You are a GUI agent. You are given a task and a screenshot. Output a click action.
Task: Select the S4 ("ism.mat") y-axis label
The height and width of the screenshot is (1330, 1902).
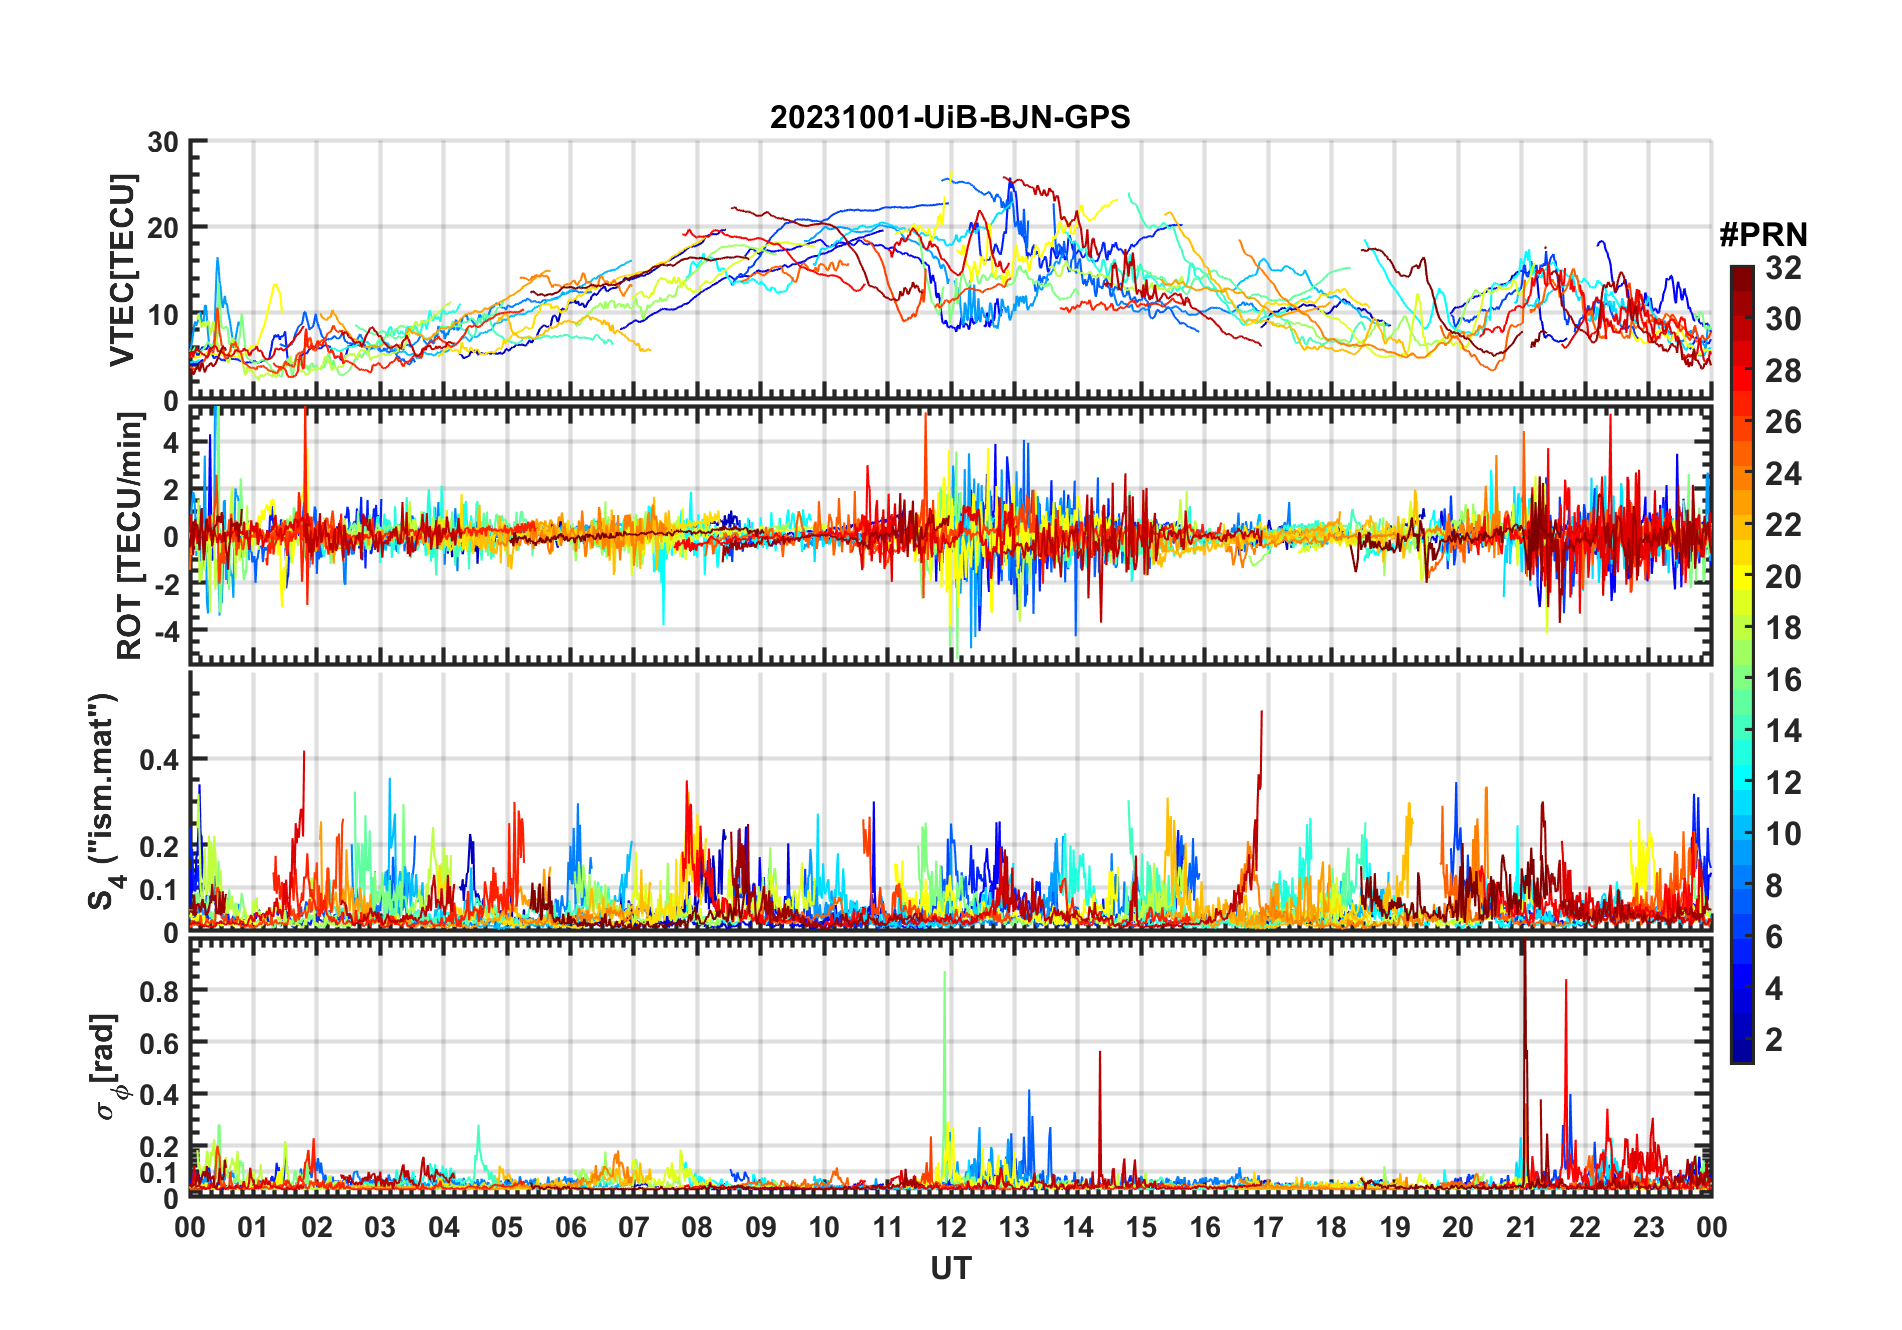point(102,801)
